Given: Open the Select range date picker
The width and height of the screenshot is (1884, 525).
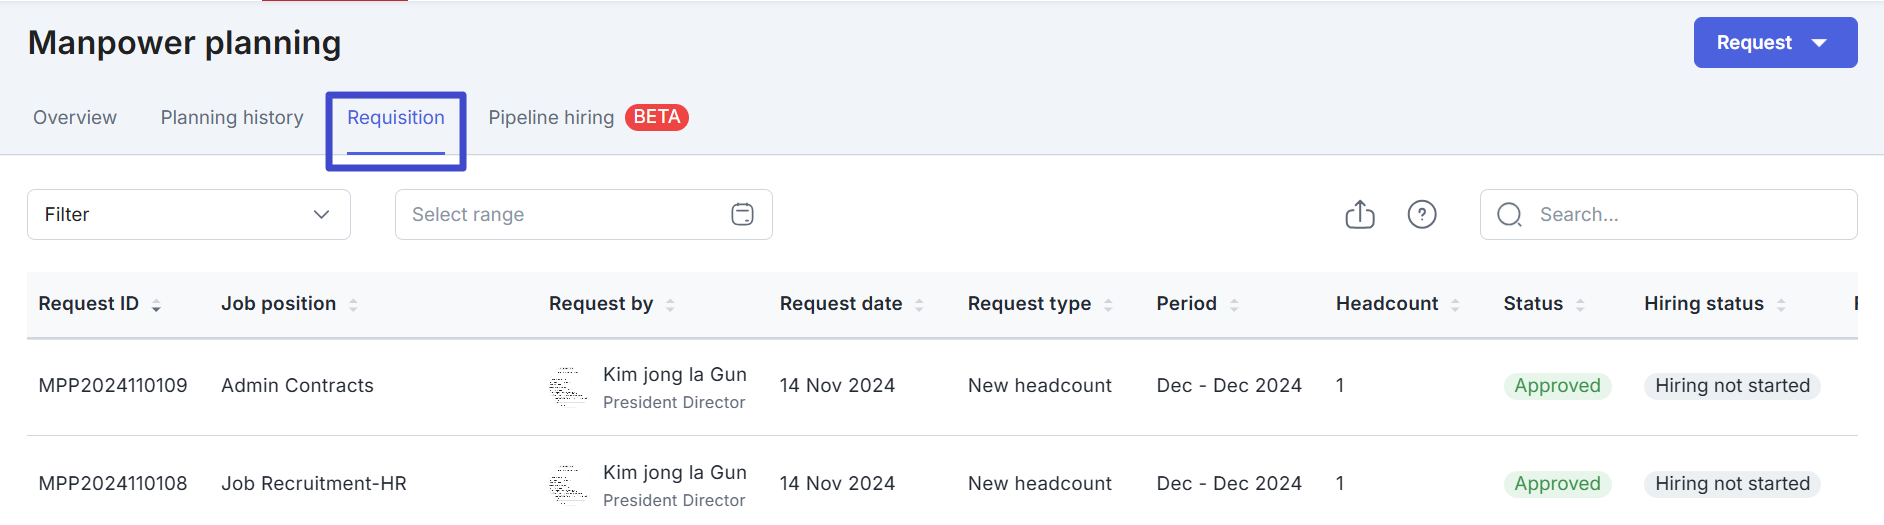Looking at the screenshot, I should coord(565,215).
